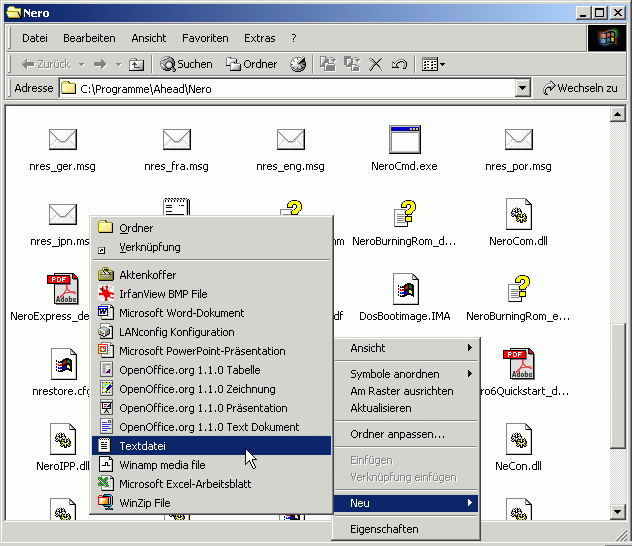Image resolution: width=632 pixels, height=546 pixels.
Task: Select the nrestore.cfg file icon
Action: (x=63, y=364)
